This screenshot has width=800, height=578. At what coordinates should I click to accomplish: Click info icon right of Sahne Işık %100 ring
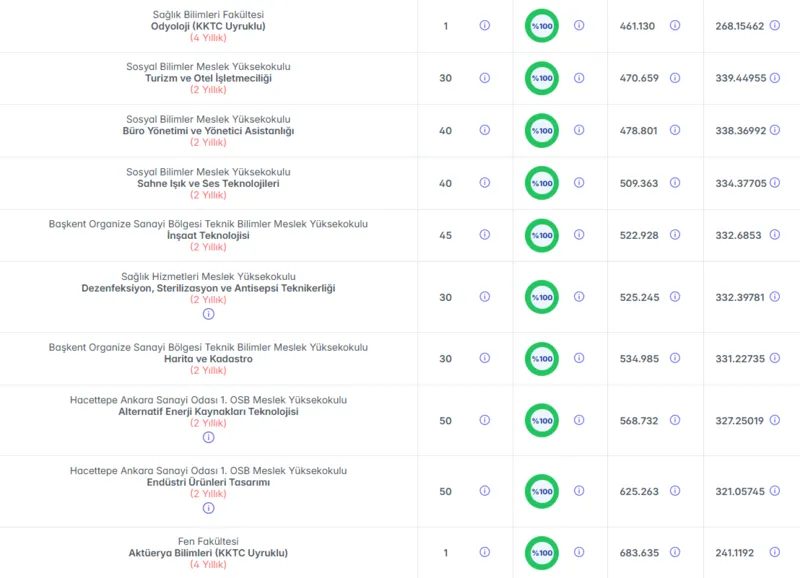tap(579, 183)
